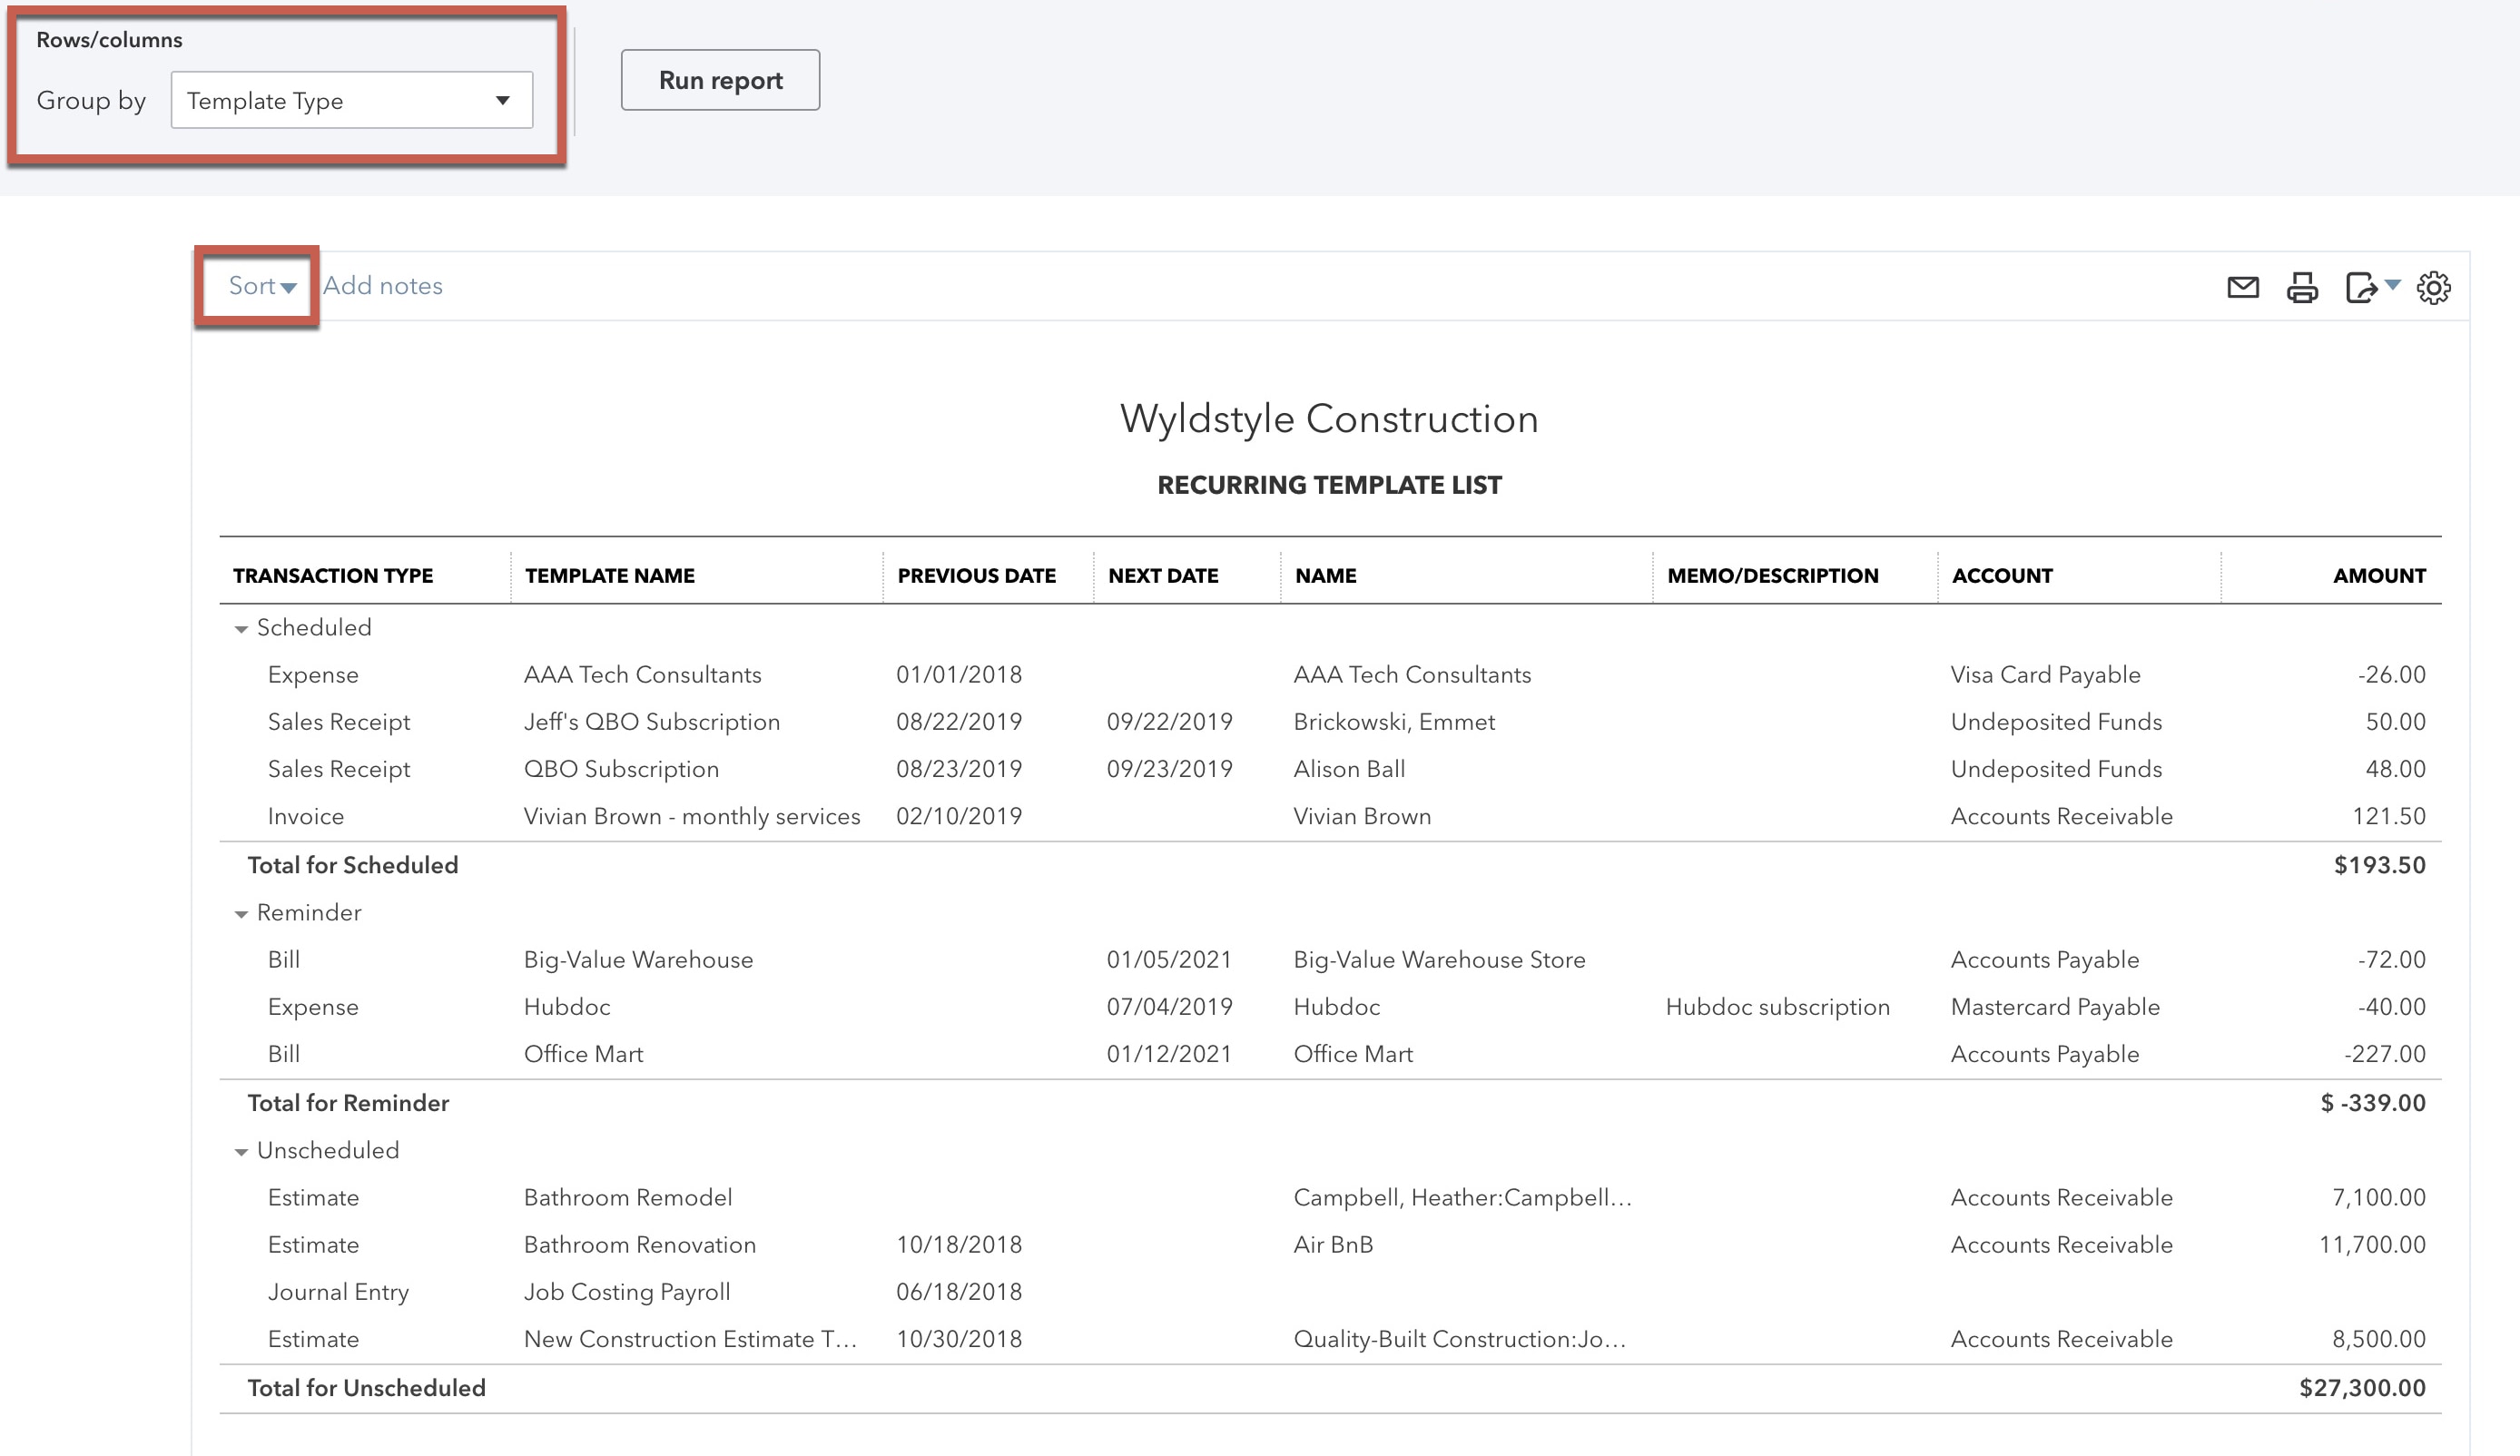Viewport: 2520px width, 1456px height.
Task: Click the Template Name column header
Action: tap(610, 576)
